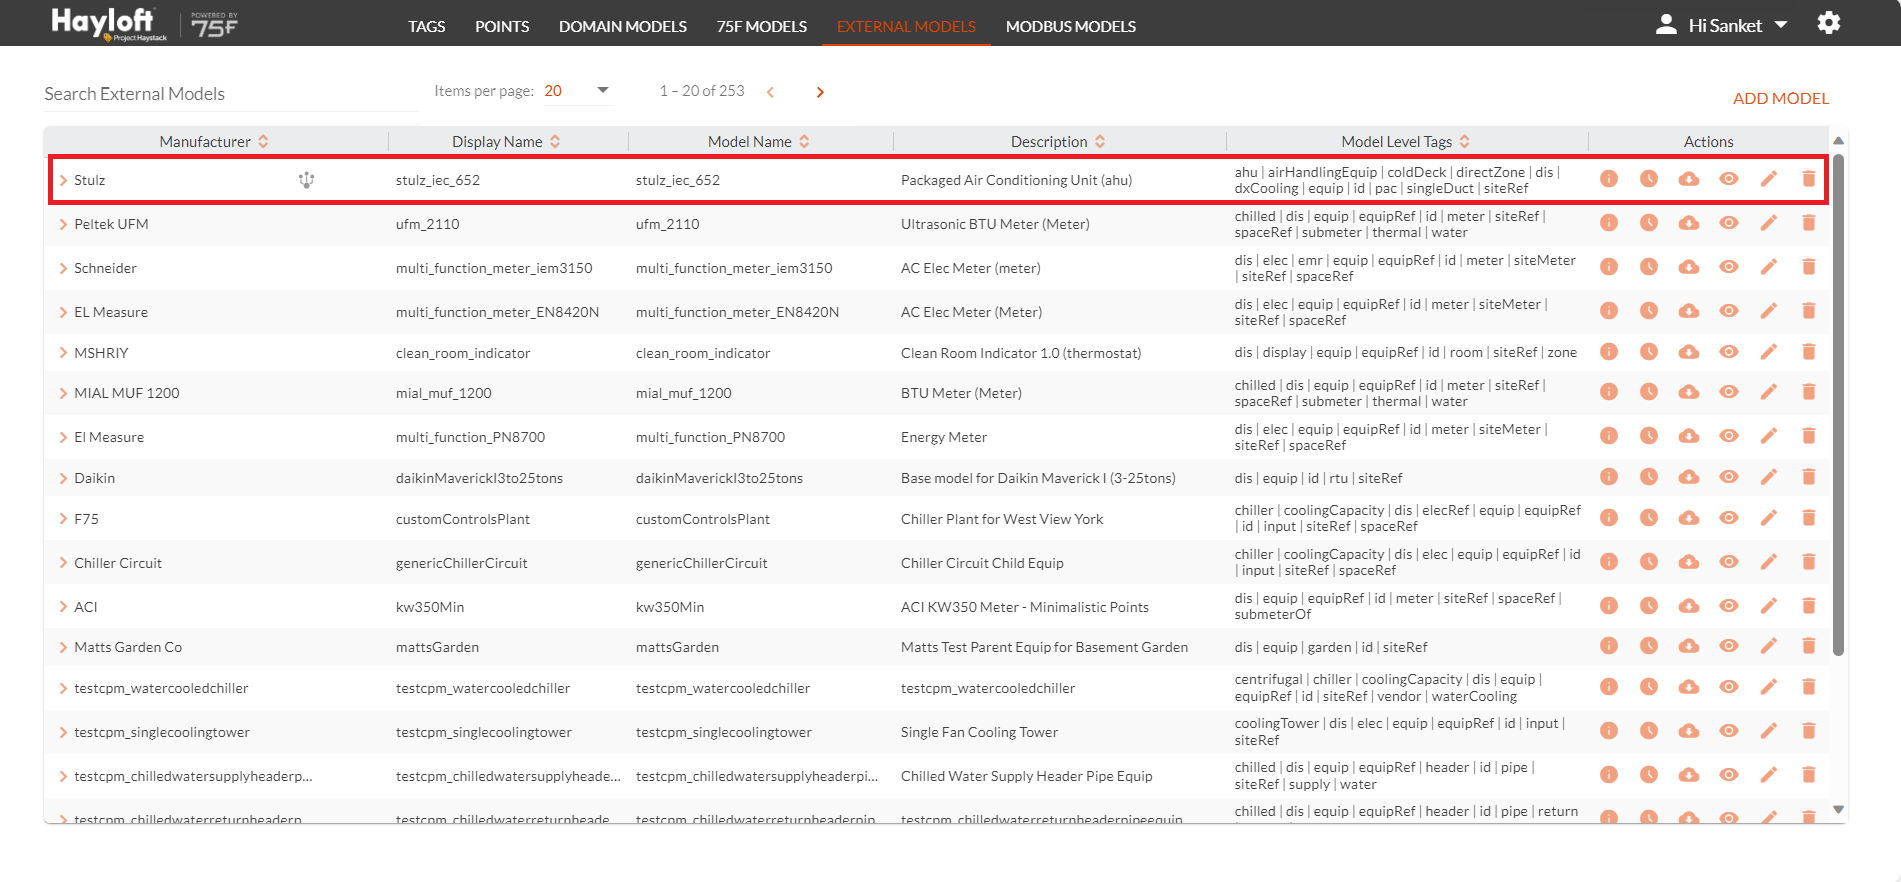Toggle view eye for MSHRIY model
The width and height of the screenshot is (1901, 882).
[x=1728, y=352]
